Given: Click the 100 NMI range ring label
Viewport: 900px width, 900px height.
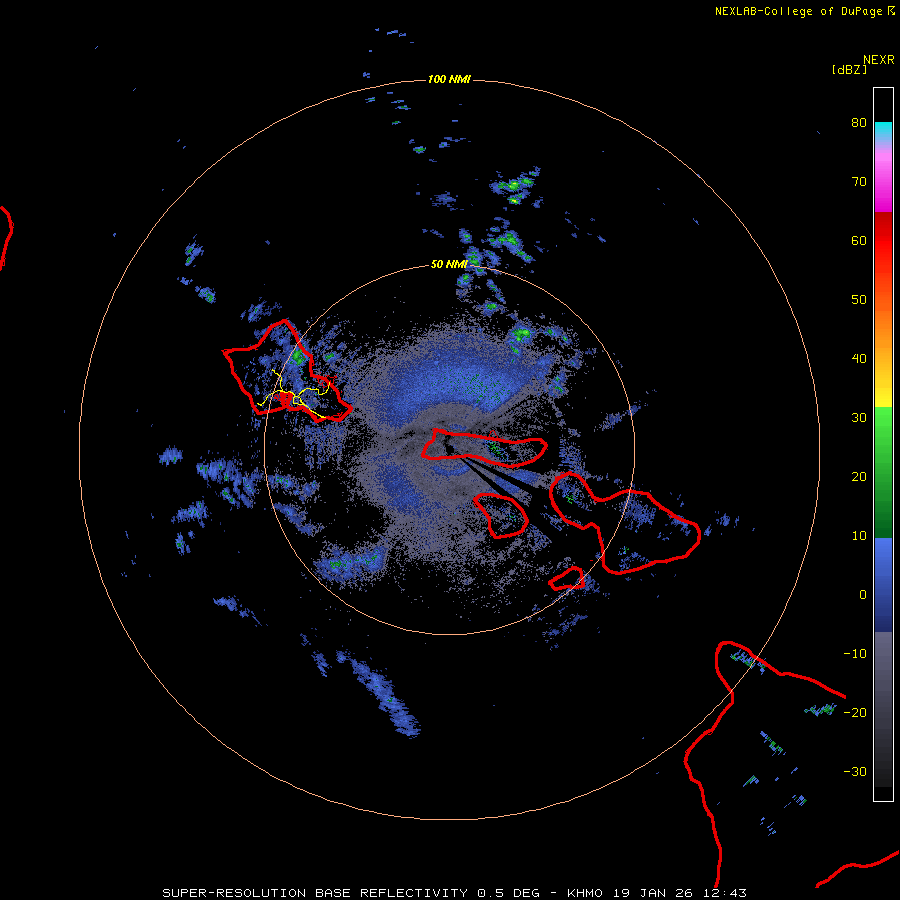Looking at the screenshot, I should pyautogui.click(x=449, y=79).
